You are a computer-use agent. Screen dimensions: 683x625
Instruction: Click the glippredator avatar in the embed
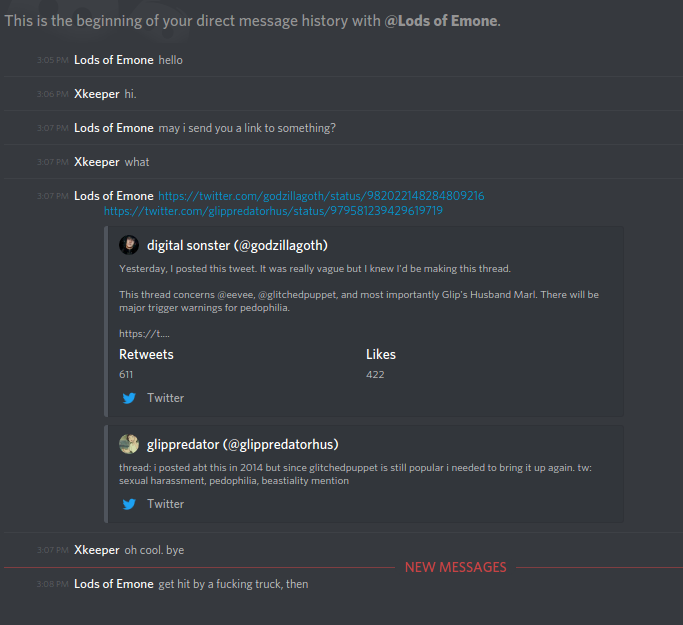click(129, 444)
